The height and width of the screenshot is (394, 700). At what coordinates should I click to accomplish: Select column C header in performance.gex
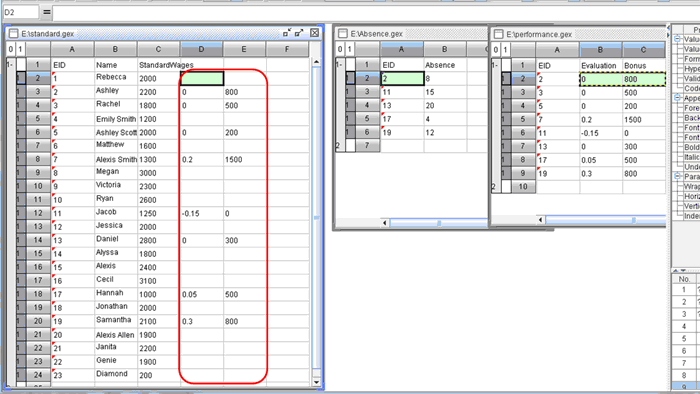click(643, 50)
